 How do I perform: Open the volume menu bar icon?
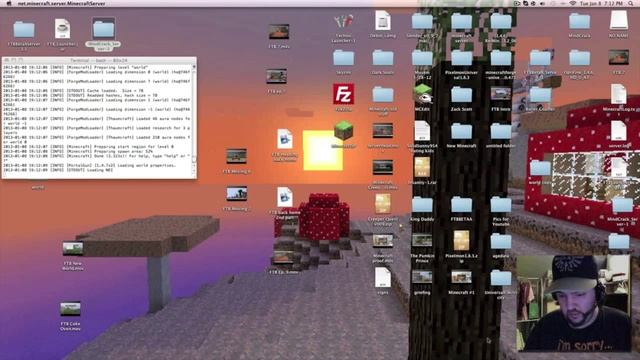[542, 3]
